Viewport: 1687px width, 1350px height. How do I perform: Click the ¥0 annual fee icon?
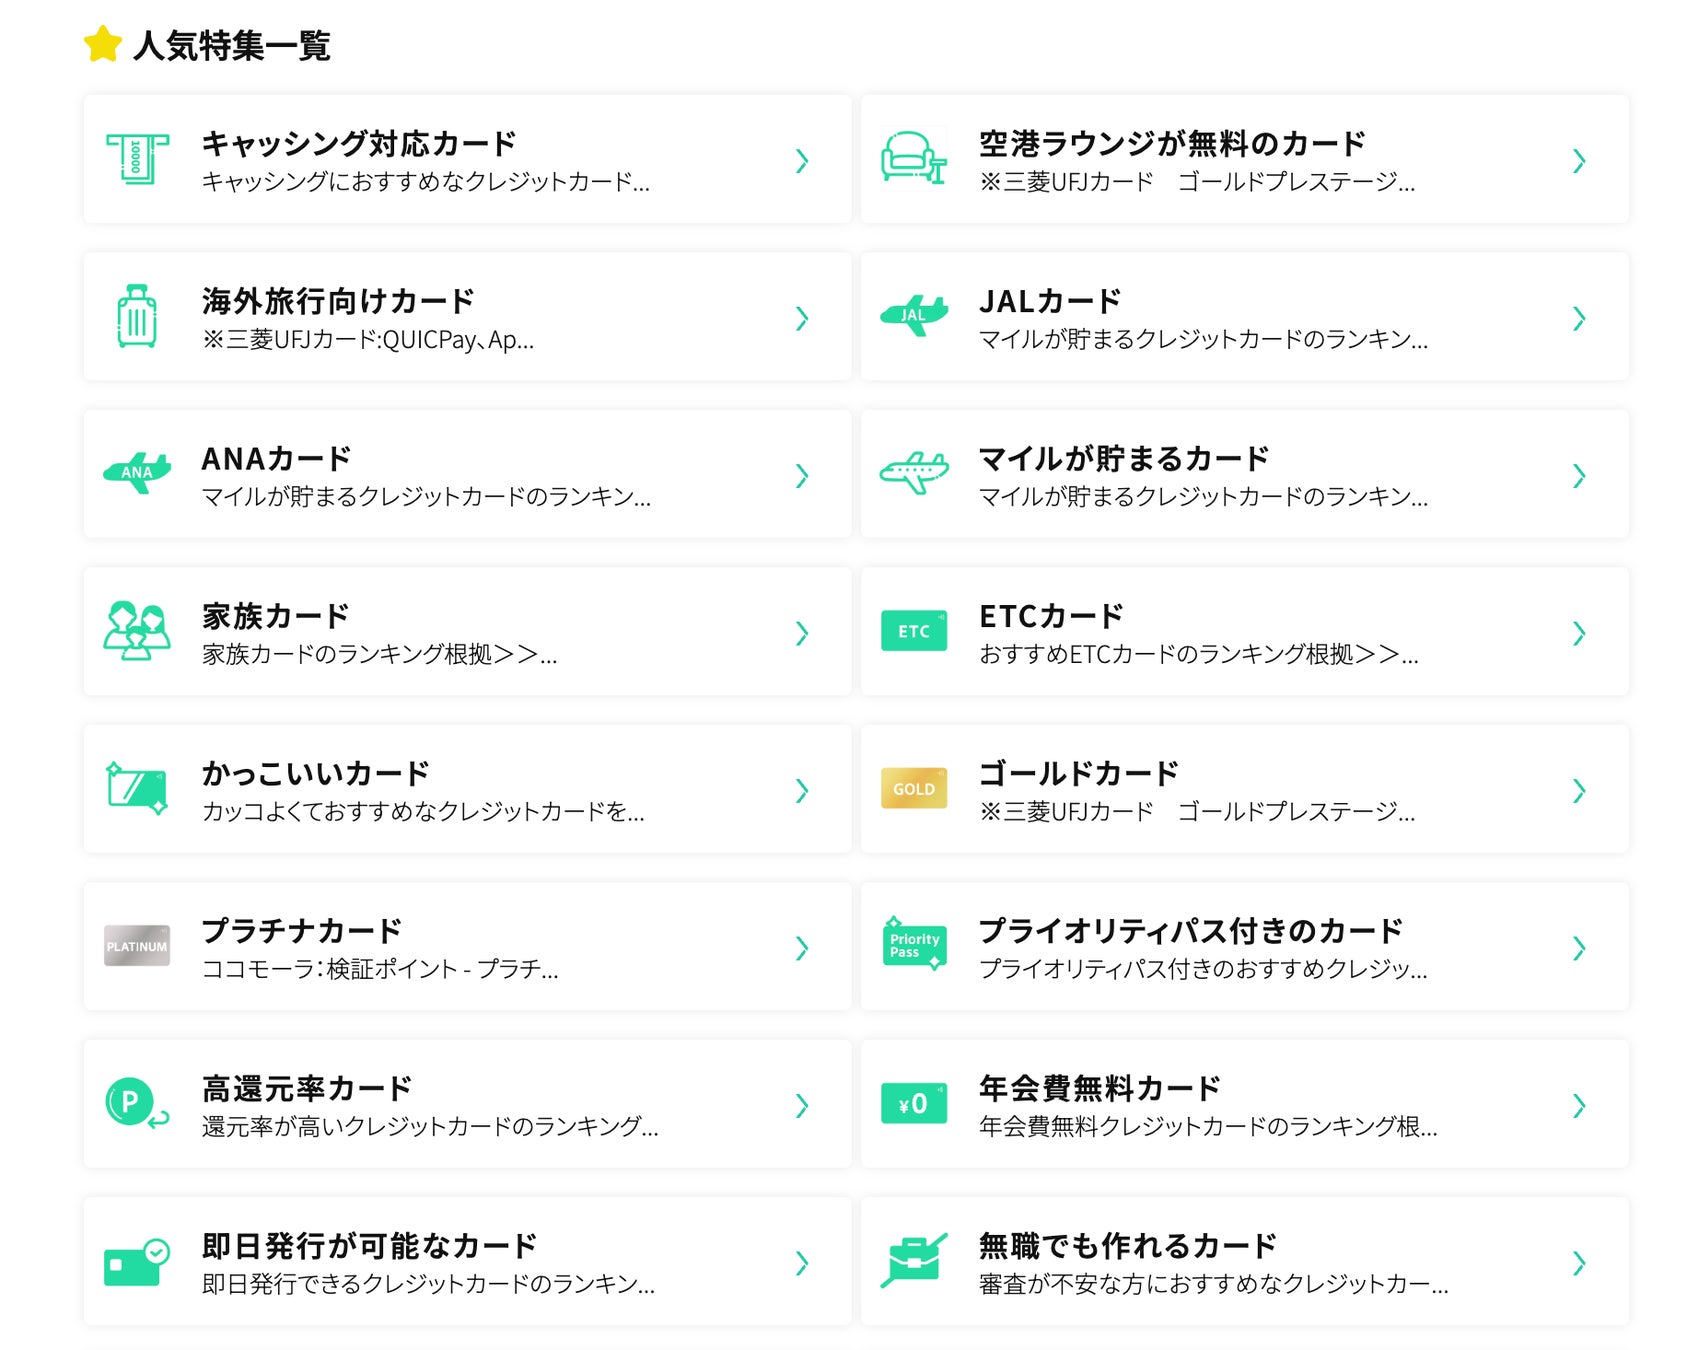913,1104
